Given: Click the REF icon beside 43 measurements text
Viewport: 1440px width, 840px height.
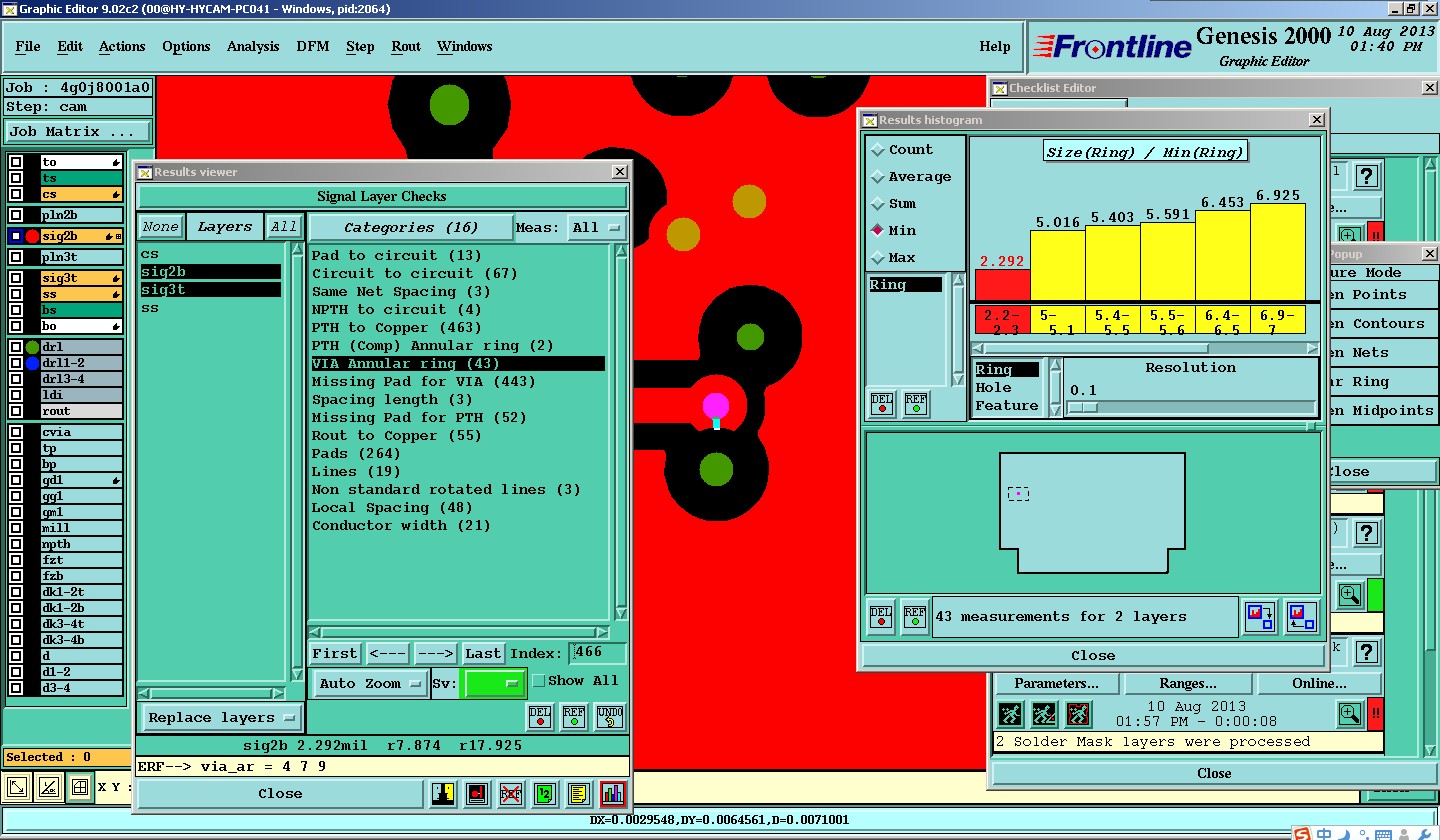Looking at the screenshot, I should click(x=914, y=616).
